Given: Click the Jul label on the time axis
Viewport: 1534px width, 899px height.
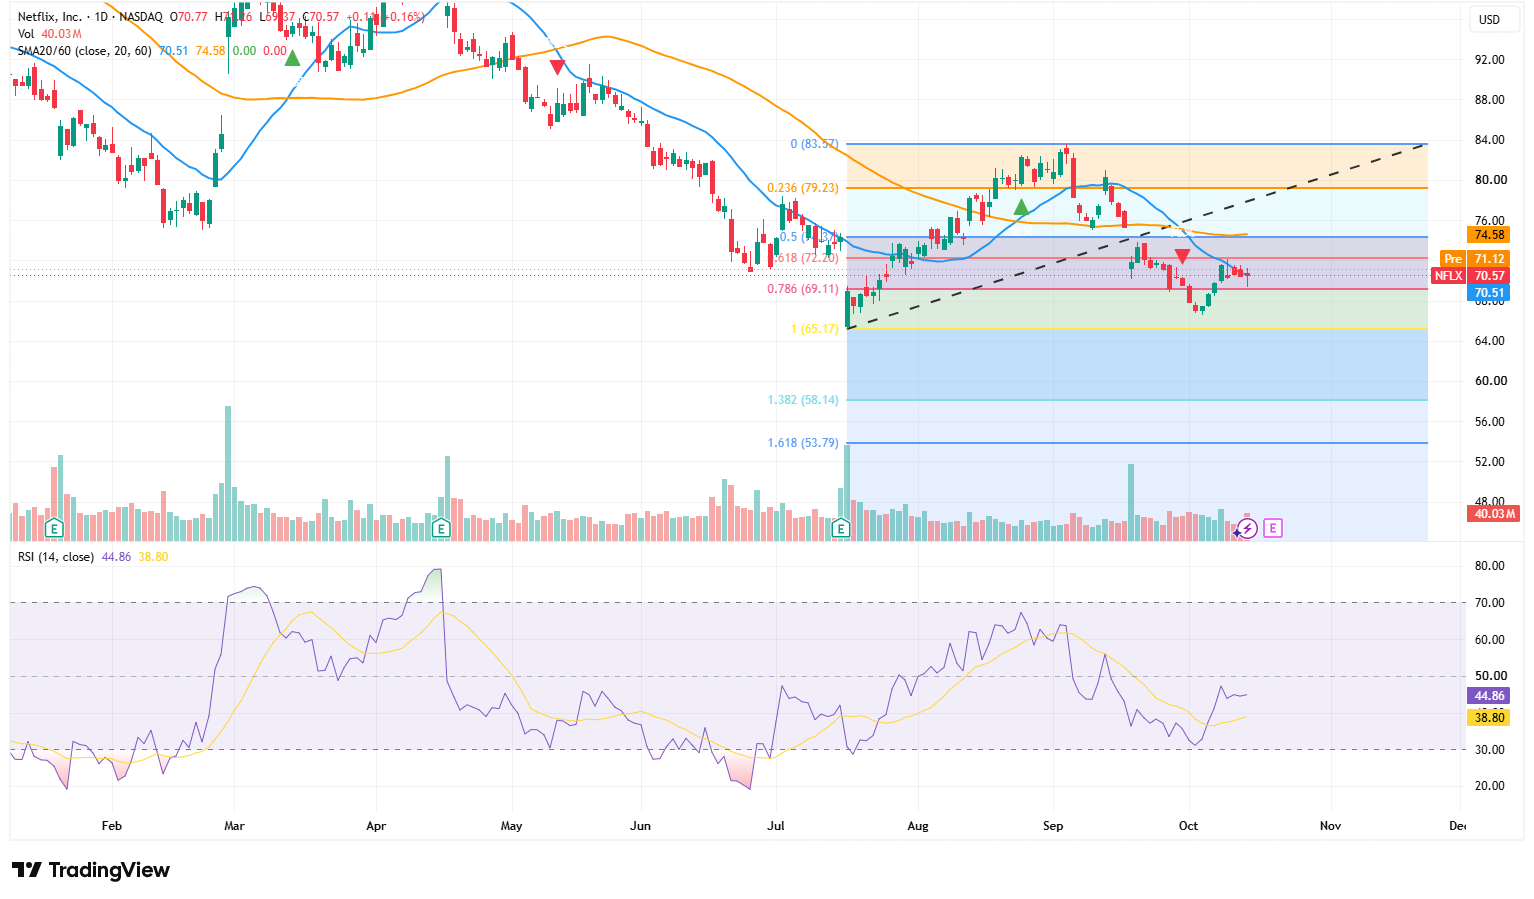Looking at the screenshot, I should tap(775, 826).
